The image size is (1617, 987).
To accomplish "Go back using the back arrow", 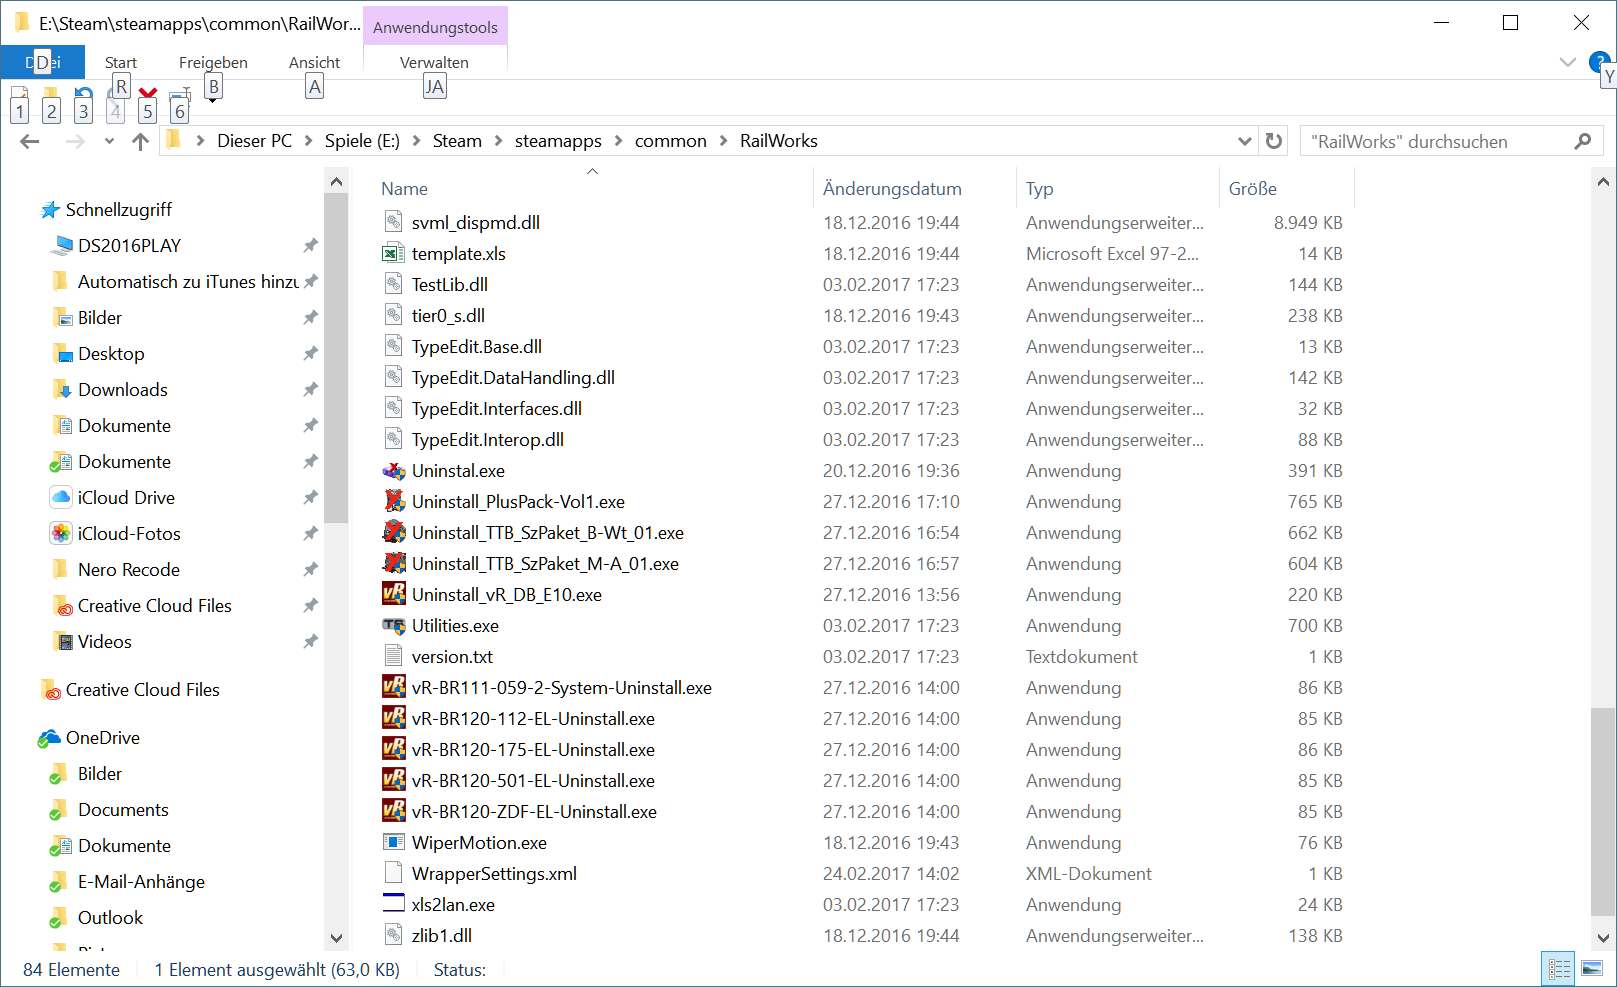I will coord(30,141).
